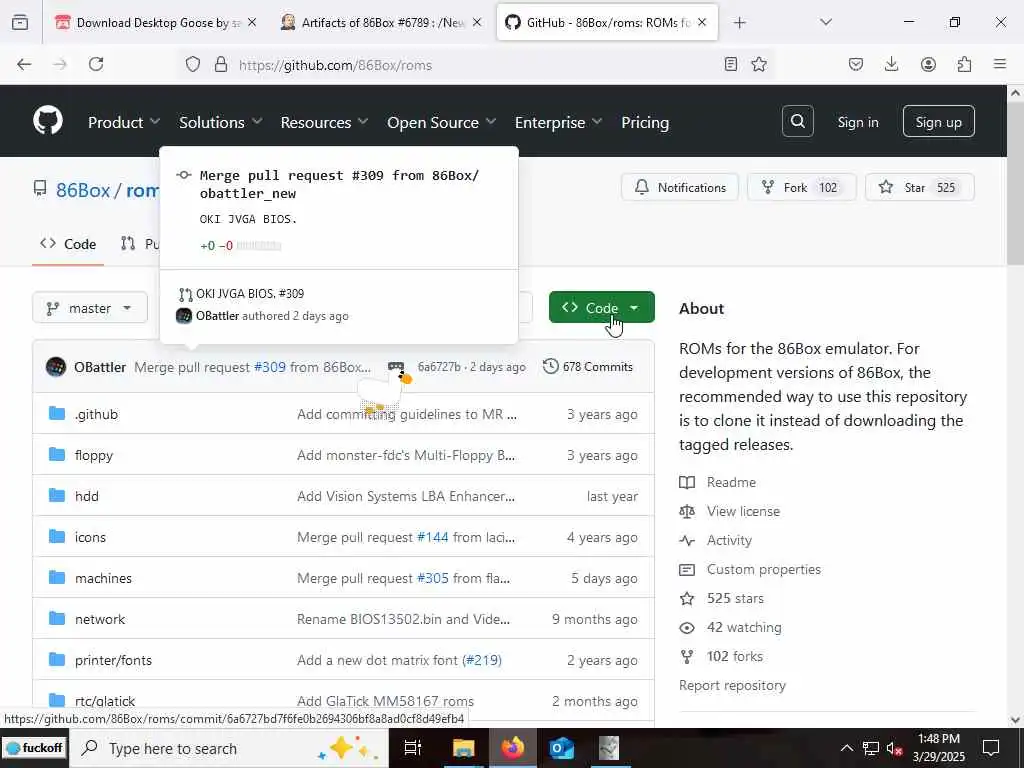Click the Type here to search box
1024x768 pixels.
tap(229, 748)
